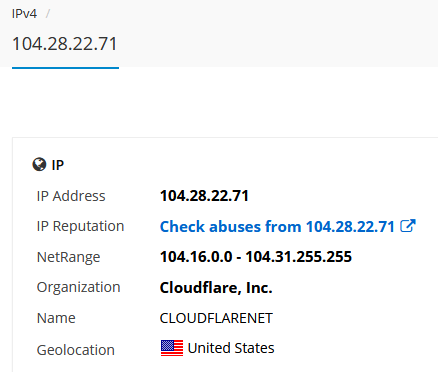Click the NetRange field label
The height and width of the screenshot is (372, 438).
point(68,257)
